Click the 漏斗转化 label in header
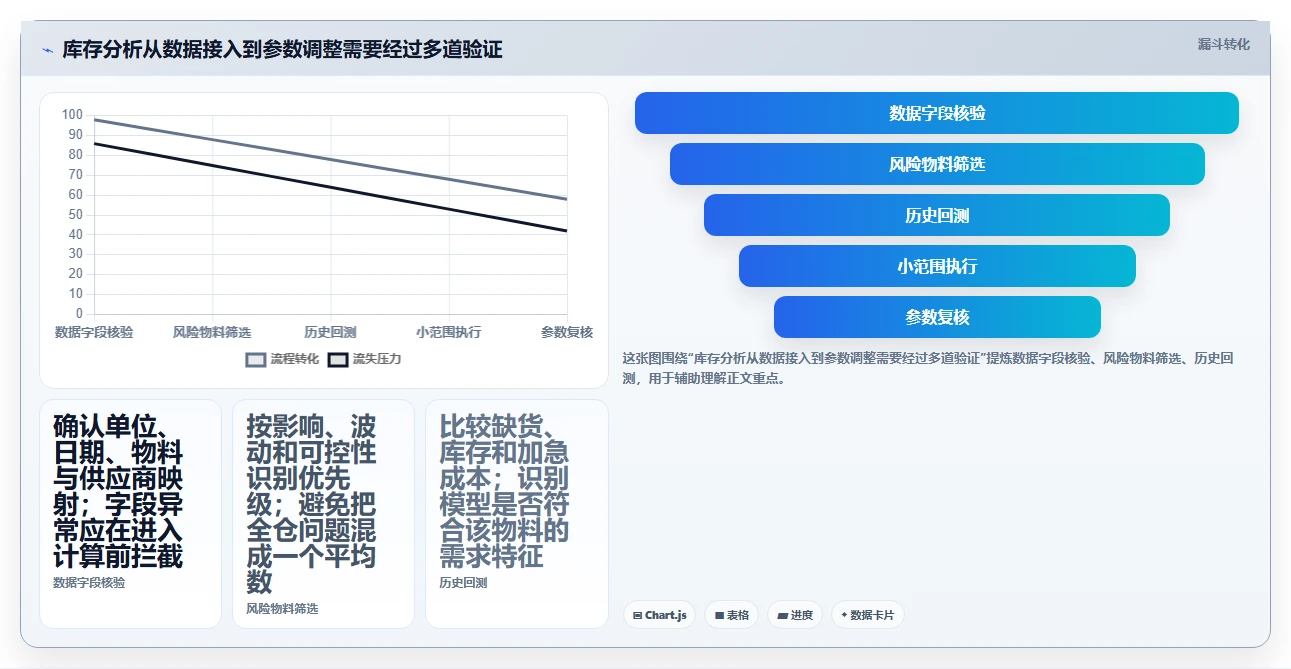 pyautogui.click(x=1223, y=44)
